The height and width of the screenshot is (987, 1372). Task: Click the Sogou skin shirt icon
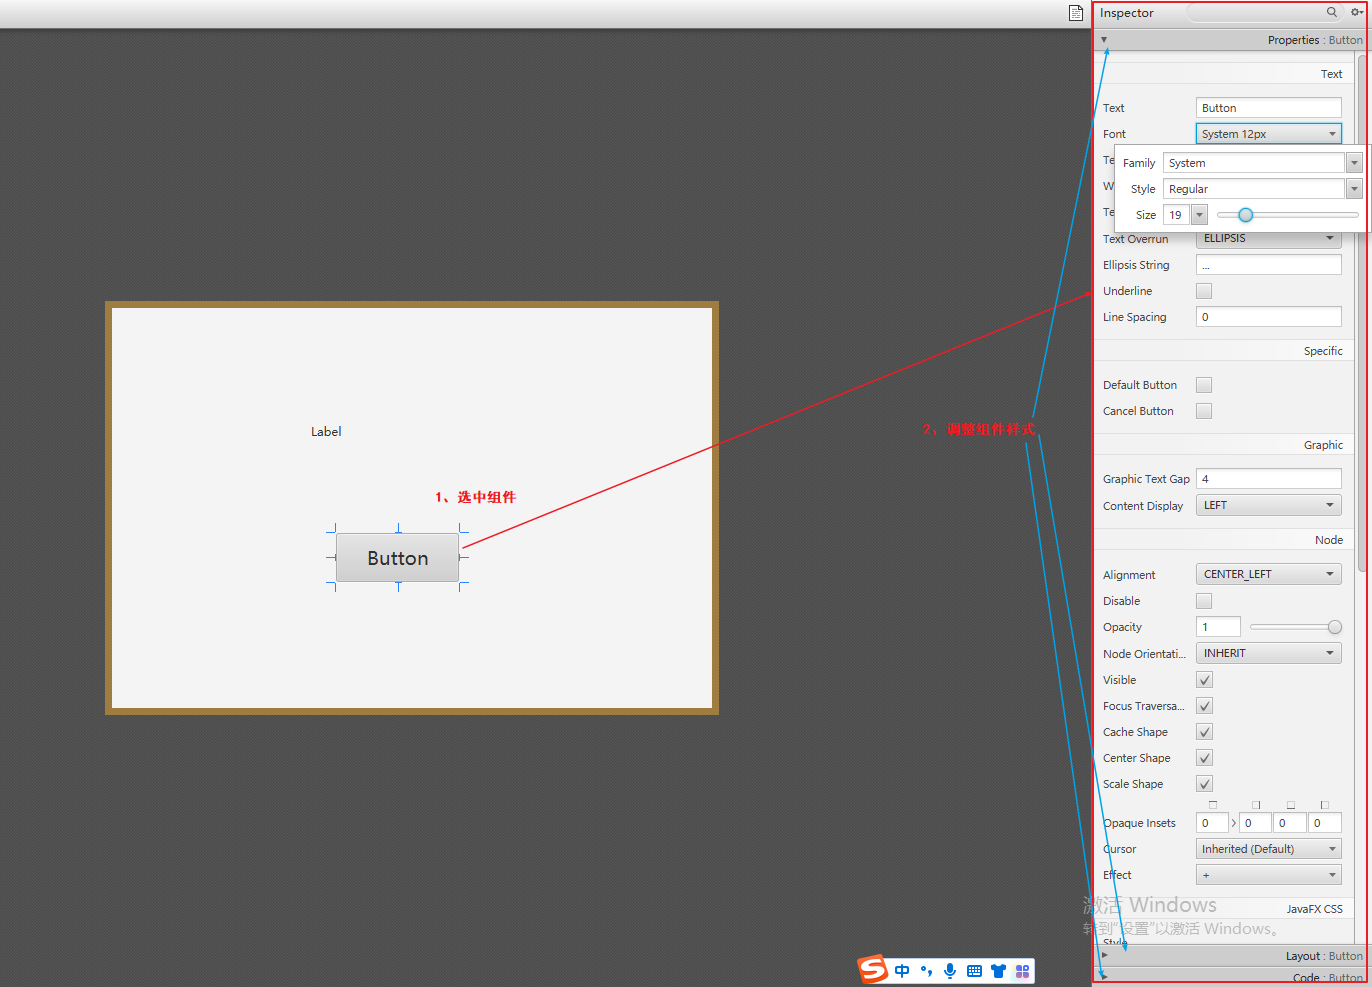(x=998, y=971)
